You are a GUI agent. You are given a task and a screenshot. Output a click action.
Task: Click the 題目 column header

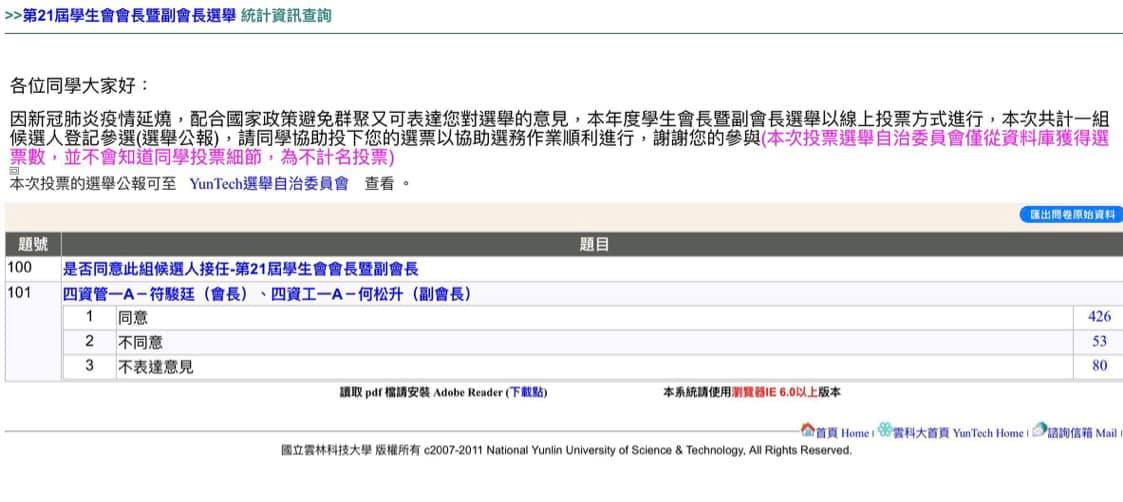point(594,244)
